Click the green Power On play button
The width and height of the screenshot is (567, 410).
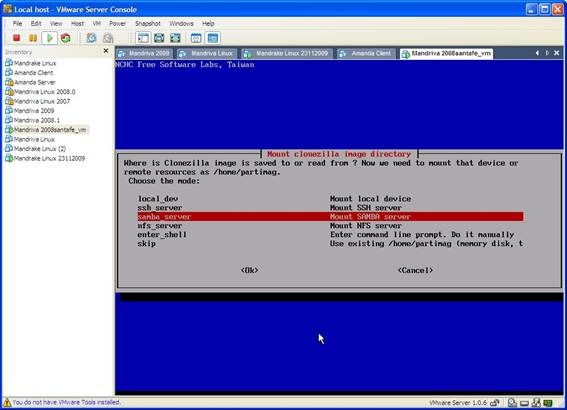coord(50,38)
